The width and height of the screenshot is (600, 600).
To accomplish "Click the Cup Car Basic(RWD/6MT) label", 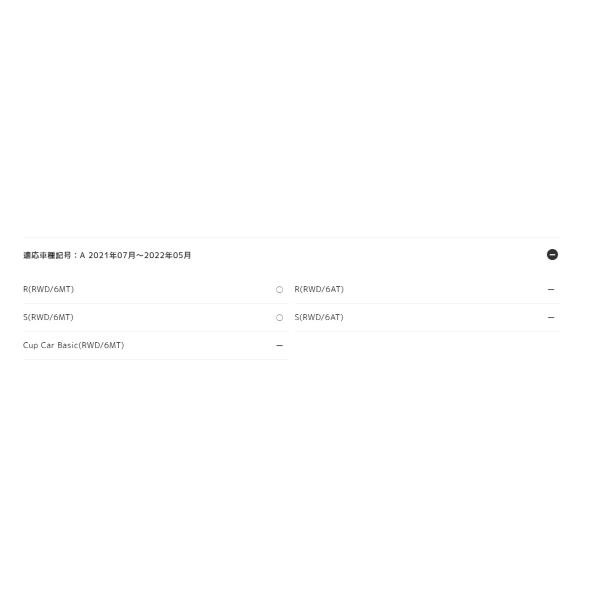I will (x=73, y=345).
